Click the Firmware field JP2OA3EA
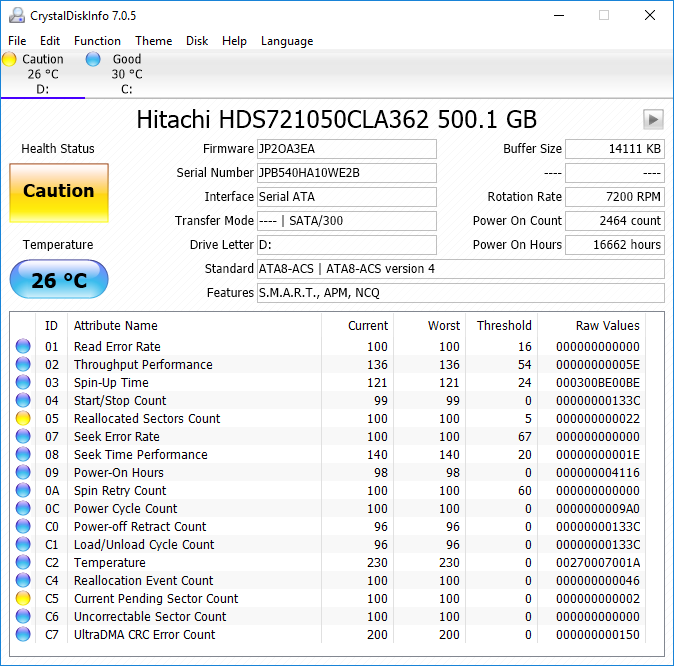Screen dimensions: 674x666 pos(347,149)
